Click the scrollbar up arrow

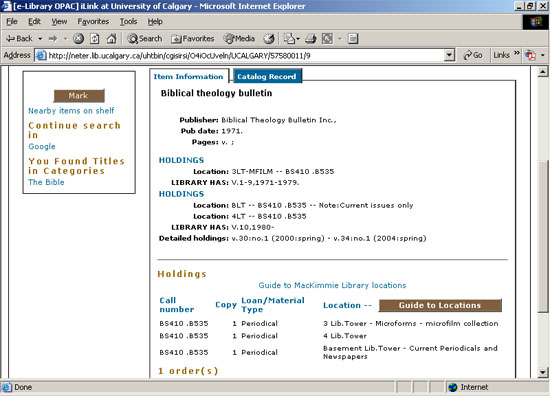coord(543,72)
